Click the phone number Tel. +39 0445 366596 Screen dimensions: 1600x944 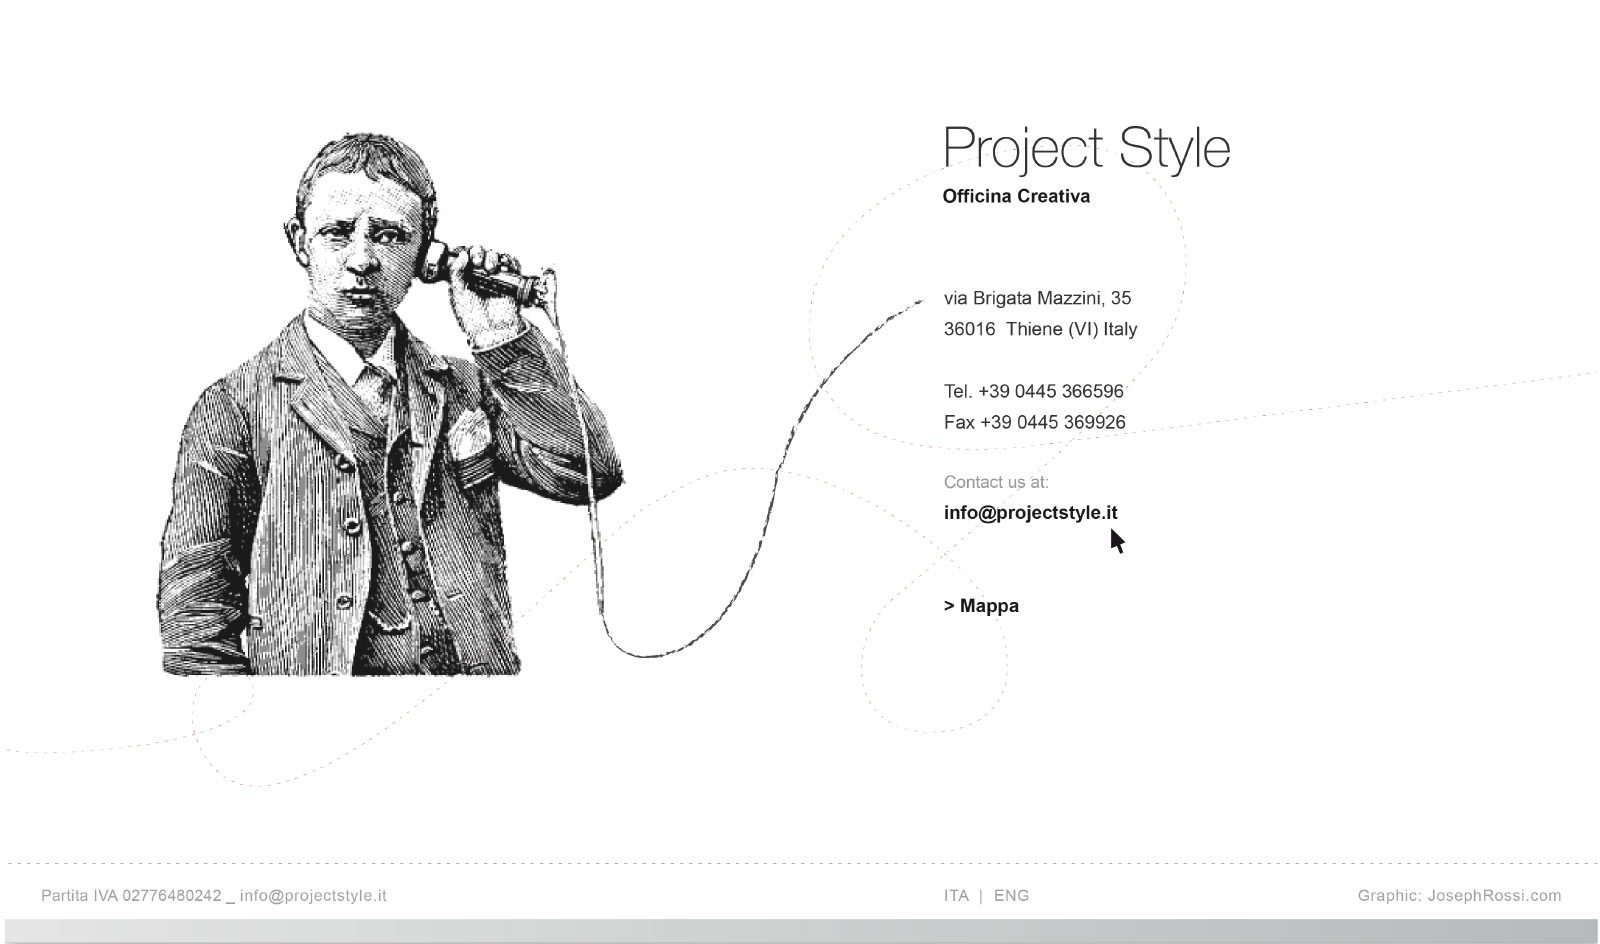1033,391
